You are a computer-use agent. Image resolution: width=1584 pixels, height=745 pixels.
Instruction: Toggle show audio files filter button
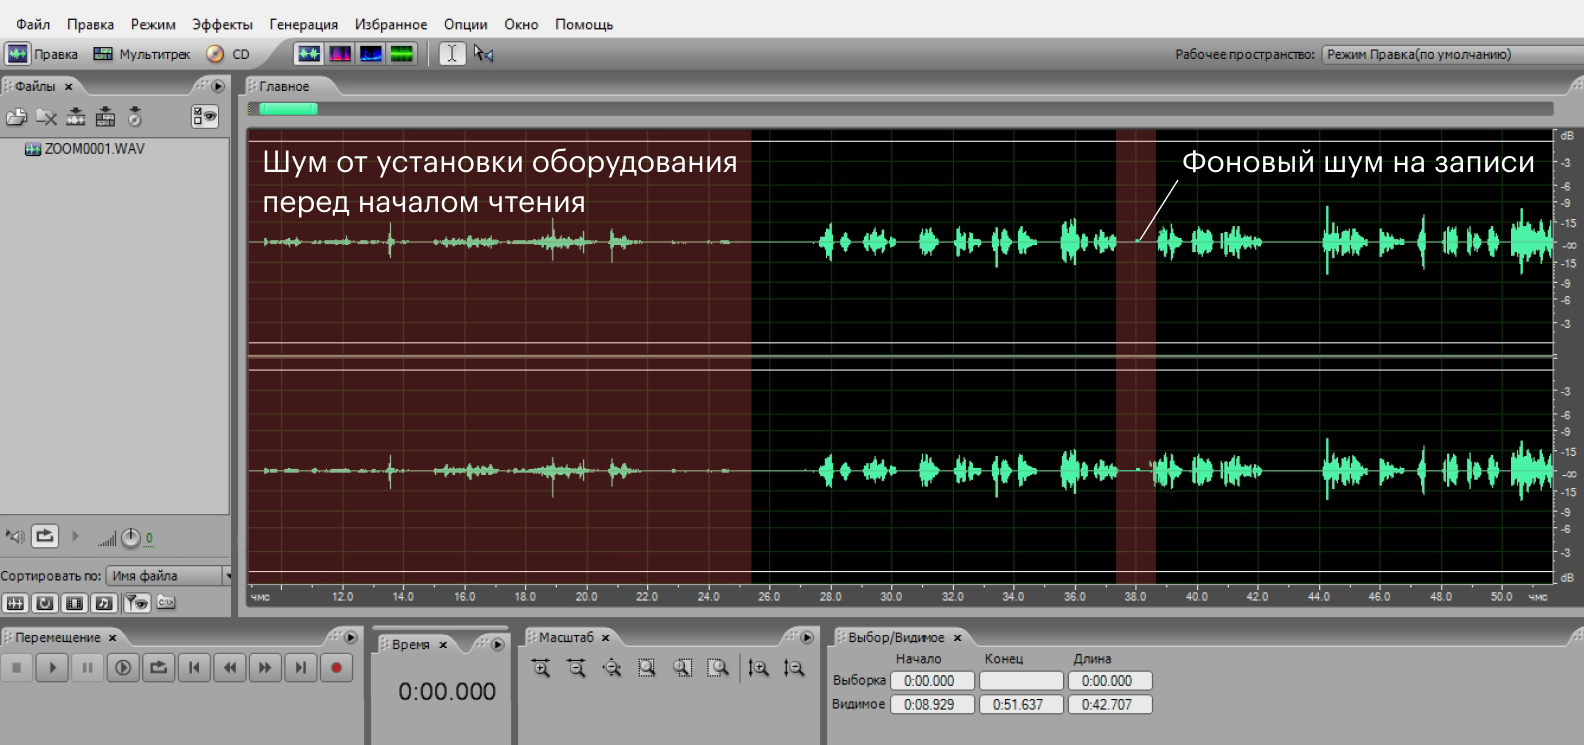[15, 603]
